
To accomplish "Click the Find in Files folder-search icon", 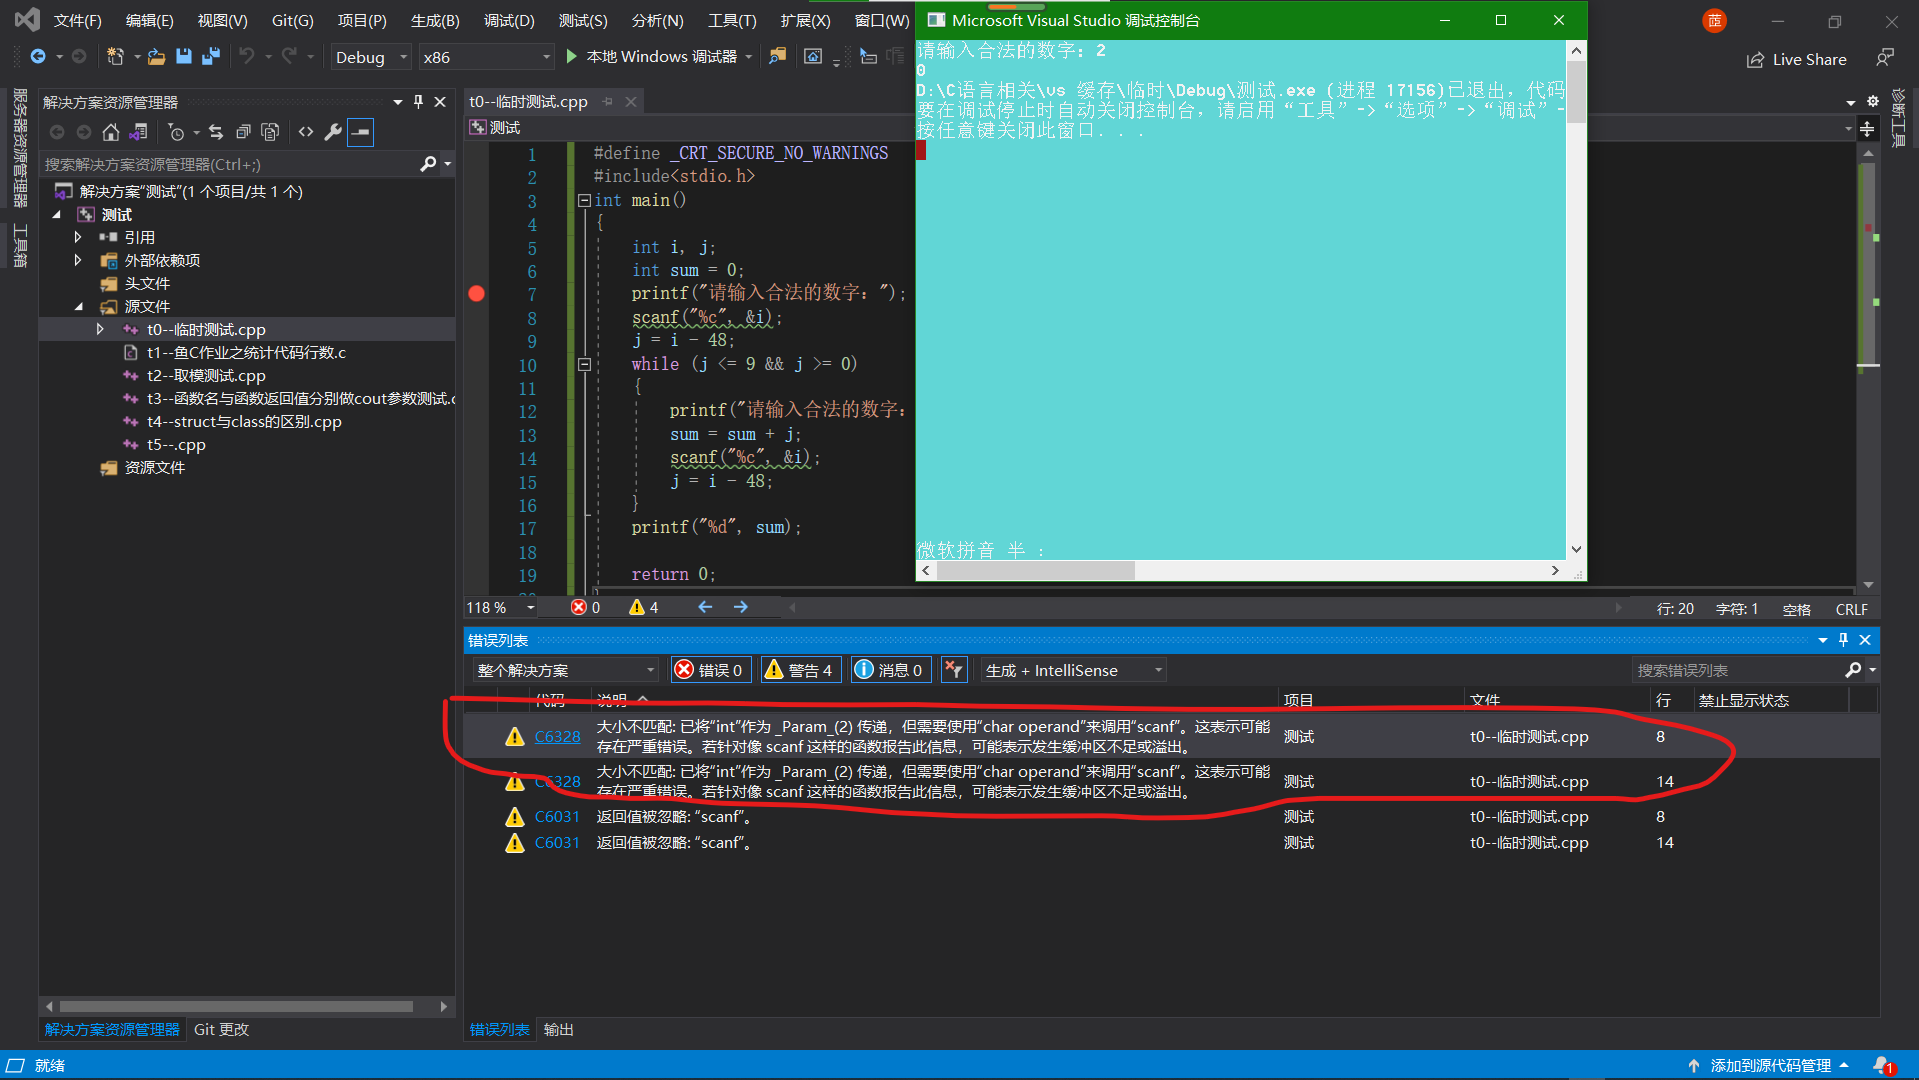I will [x=777, y=57].
